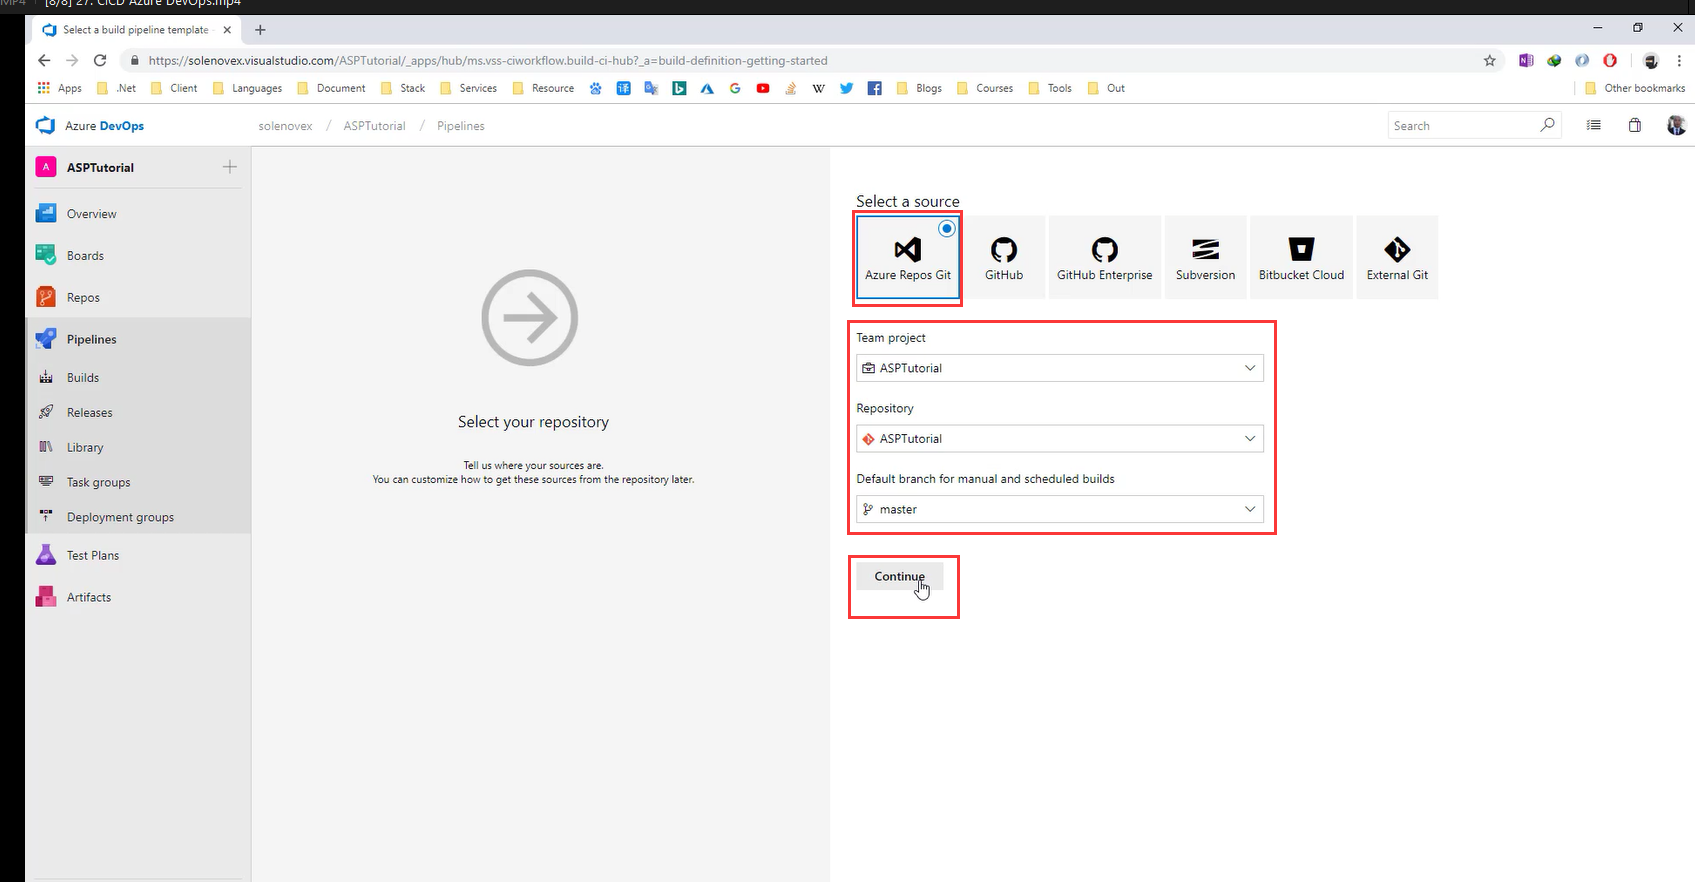The width and height of the screenshot is (1695, 882).
Task: Open the Team project dropdown
Action: coord(1060,368)
